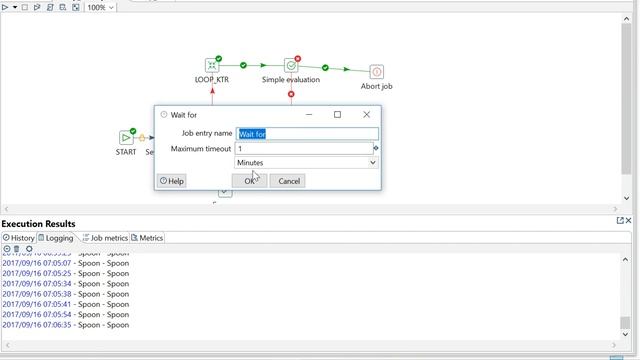Switch to the Metrics tab
The width and height of the screenshot is (640, 360).
pyautogui.click(x=147, y=238)
